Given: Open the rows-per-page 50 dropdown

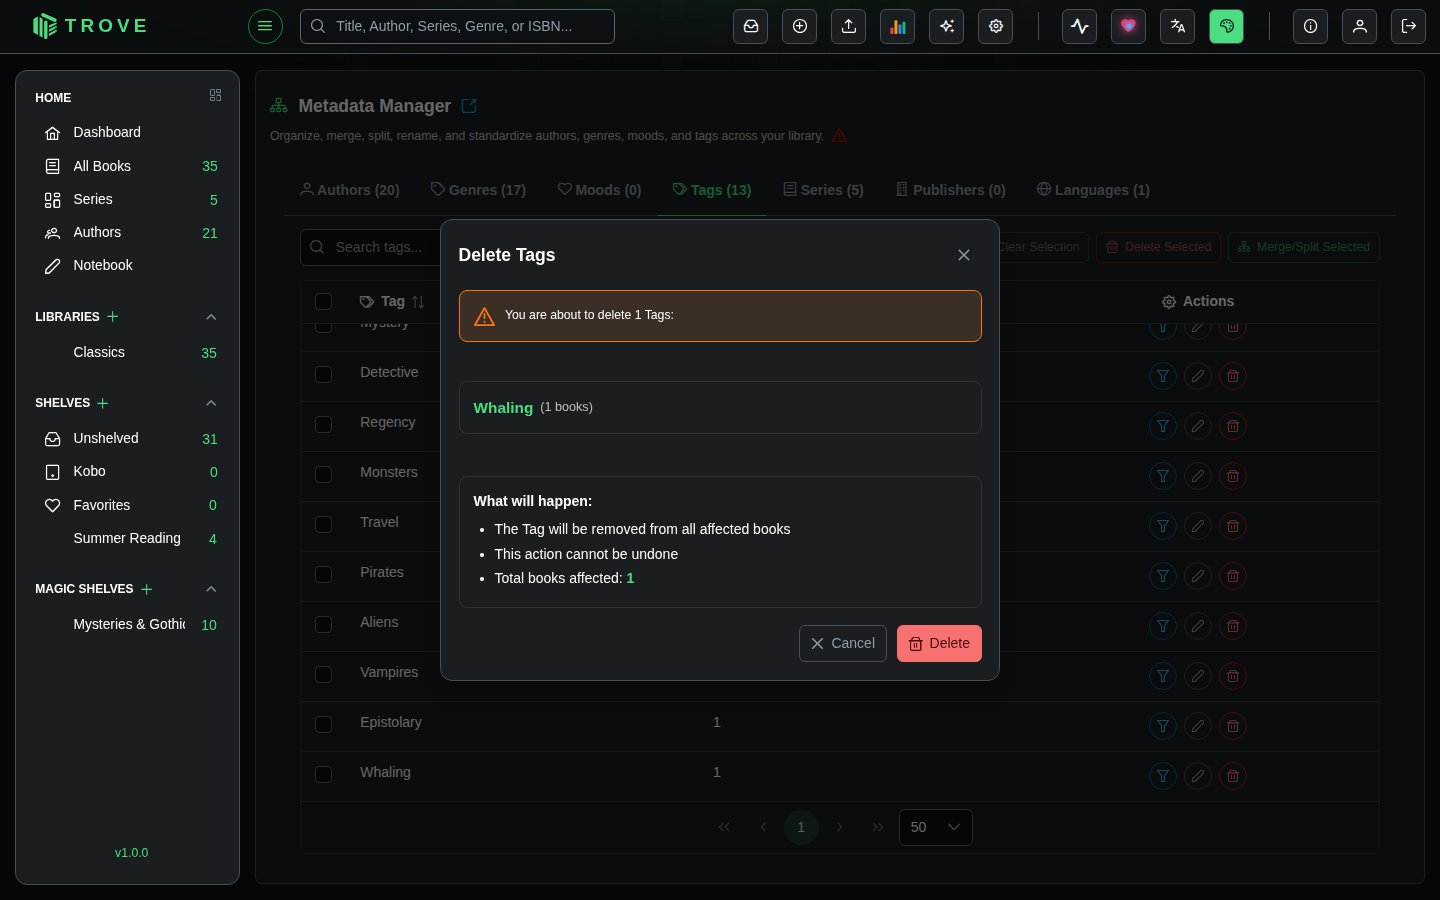Looking at the screenshot, I should (x=936, y=827).
